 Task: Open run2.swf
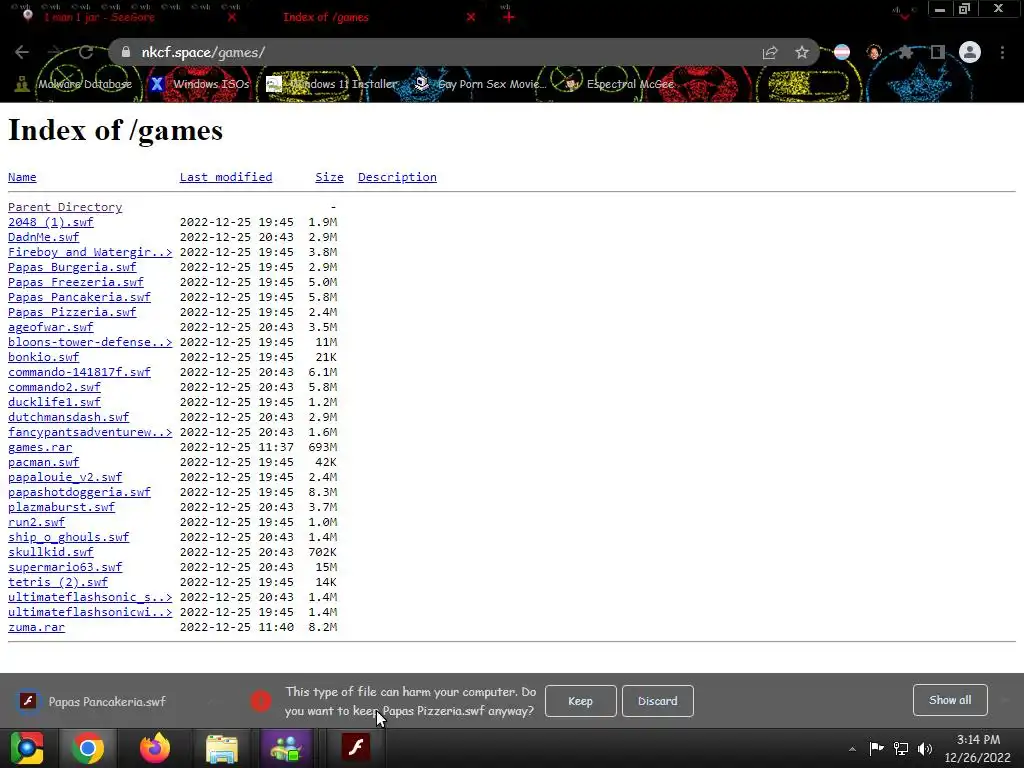click(36, 522)
